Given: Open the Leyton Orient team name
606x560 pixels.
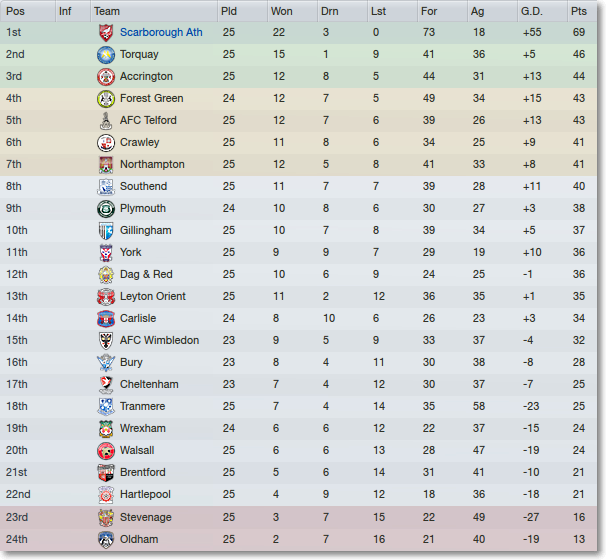Looking at the screenshot, I should pos(153,296).
